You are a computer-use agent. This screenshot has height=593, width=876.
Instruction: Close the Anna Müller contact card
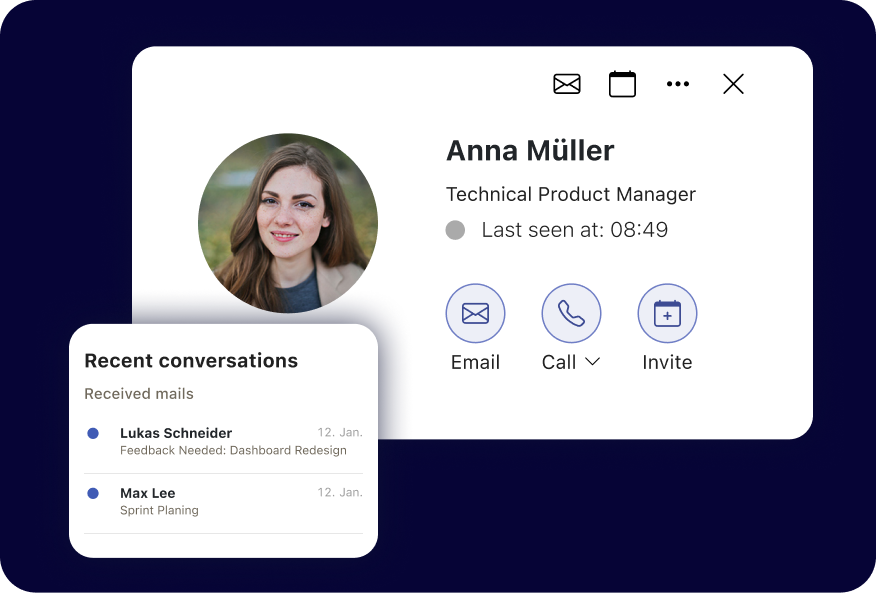pos(733,84)
